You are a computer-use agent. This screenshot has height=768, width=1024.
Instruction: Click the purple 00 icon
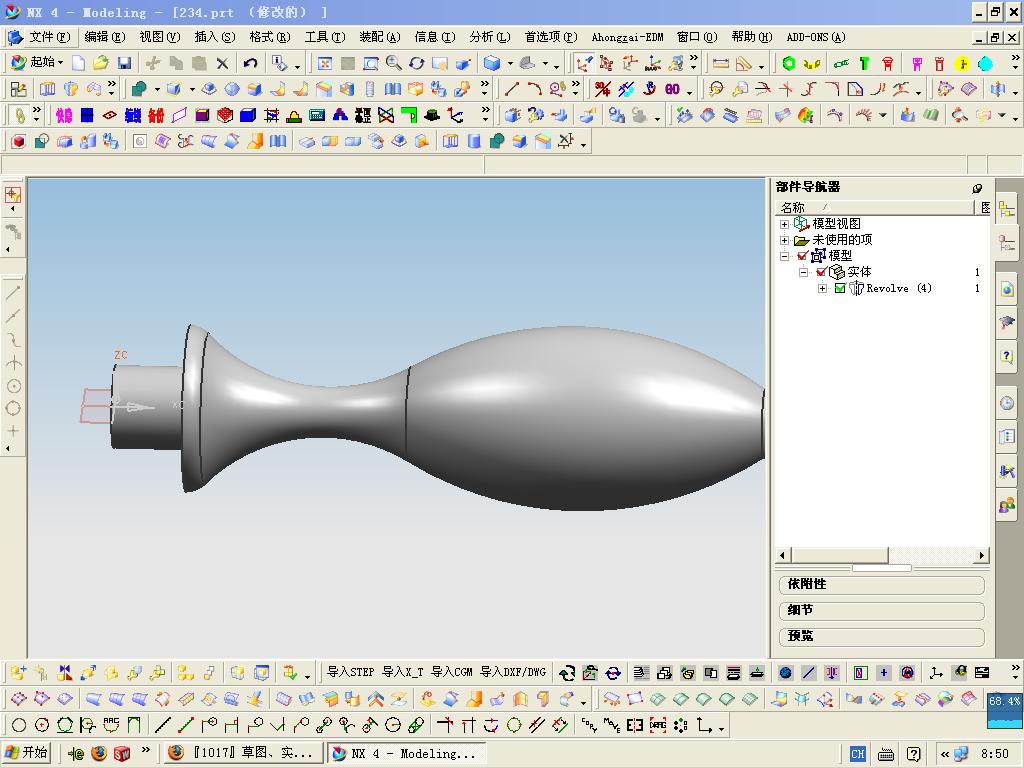(672, 89)
